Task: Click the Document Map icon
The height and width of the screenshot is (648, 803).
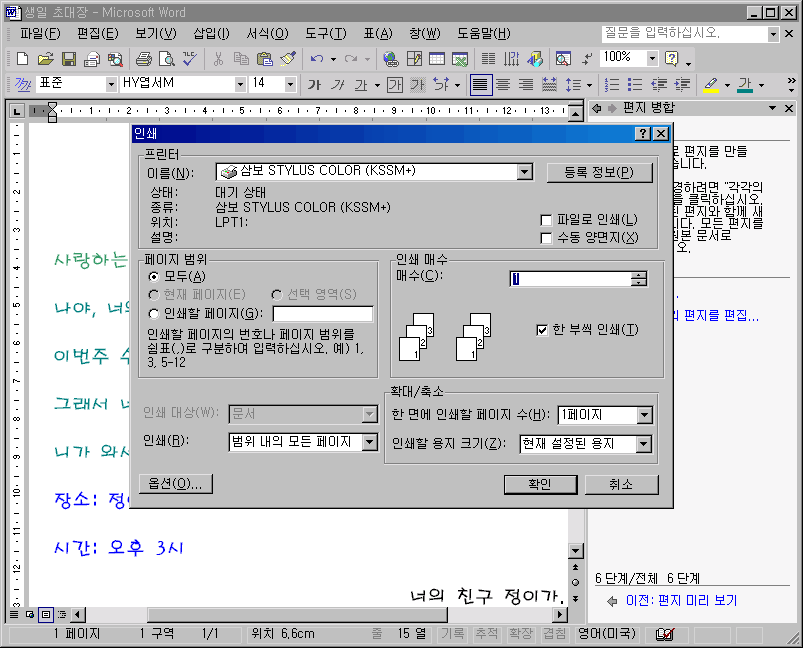Action: [x=563, y=59]
